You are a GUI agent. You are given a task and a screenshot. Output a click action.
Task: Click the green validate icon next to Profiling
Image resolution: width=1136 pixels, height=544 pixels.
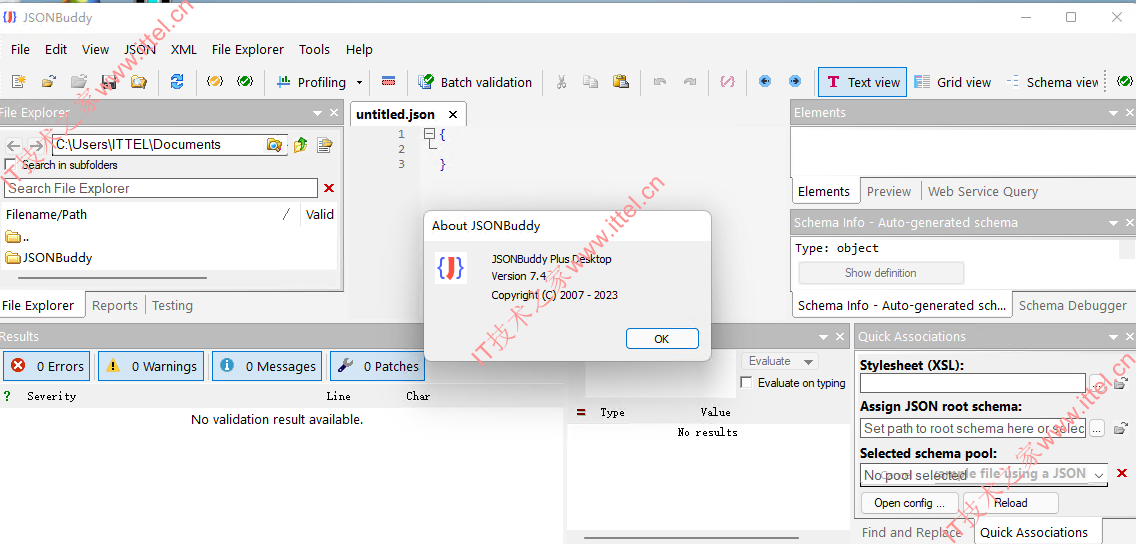[245, 82]
